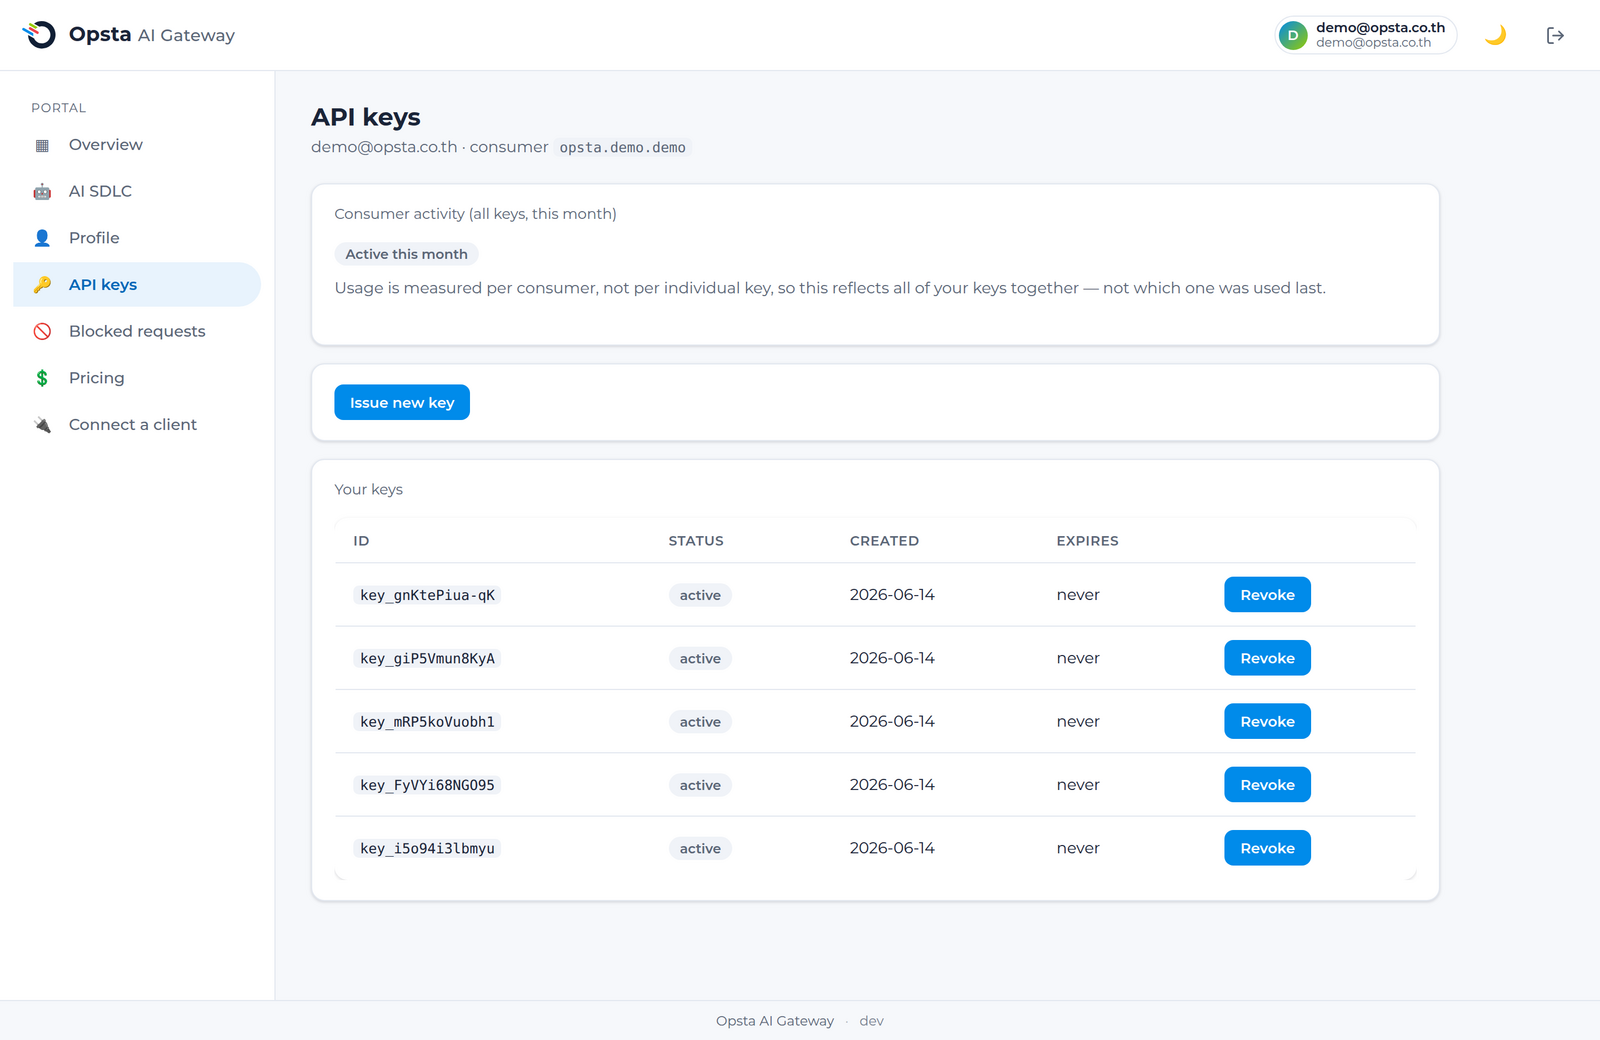Toggle dark mode with the moon icon
The width and height of the screenshot is (1600, 1040).
coord(1495,35)
